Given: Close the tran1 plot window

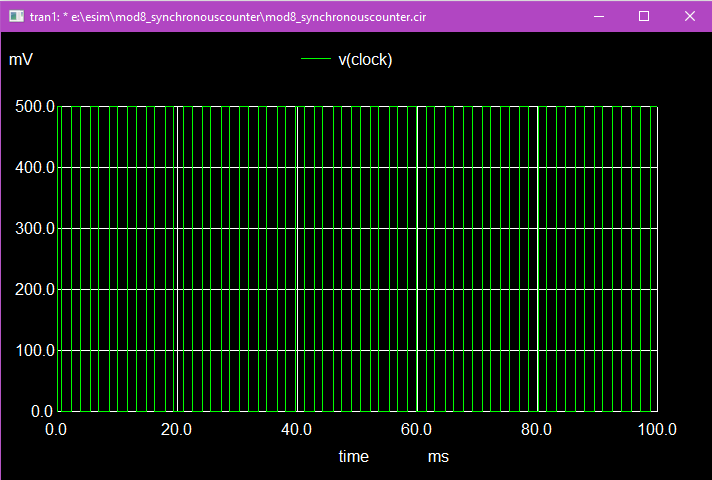Looking at the screenshot, I should [689, 16].
